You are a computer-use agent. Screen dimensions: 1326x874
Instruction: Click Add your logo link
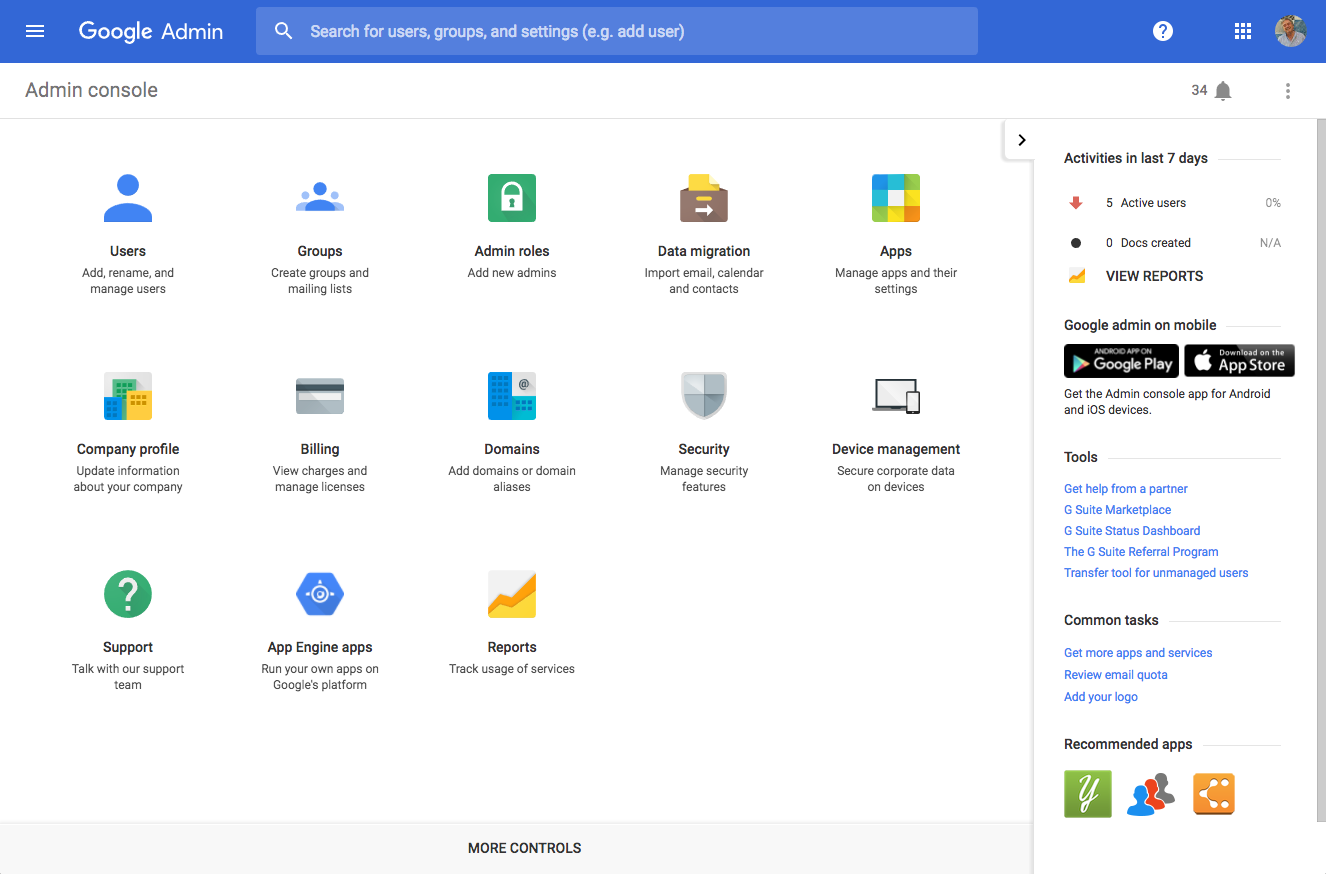click(x=1101, y=697)
